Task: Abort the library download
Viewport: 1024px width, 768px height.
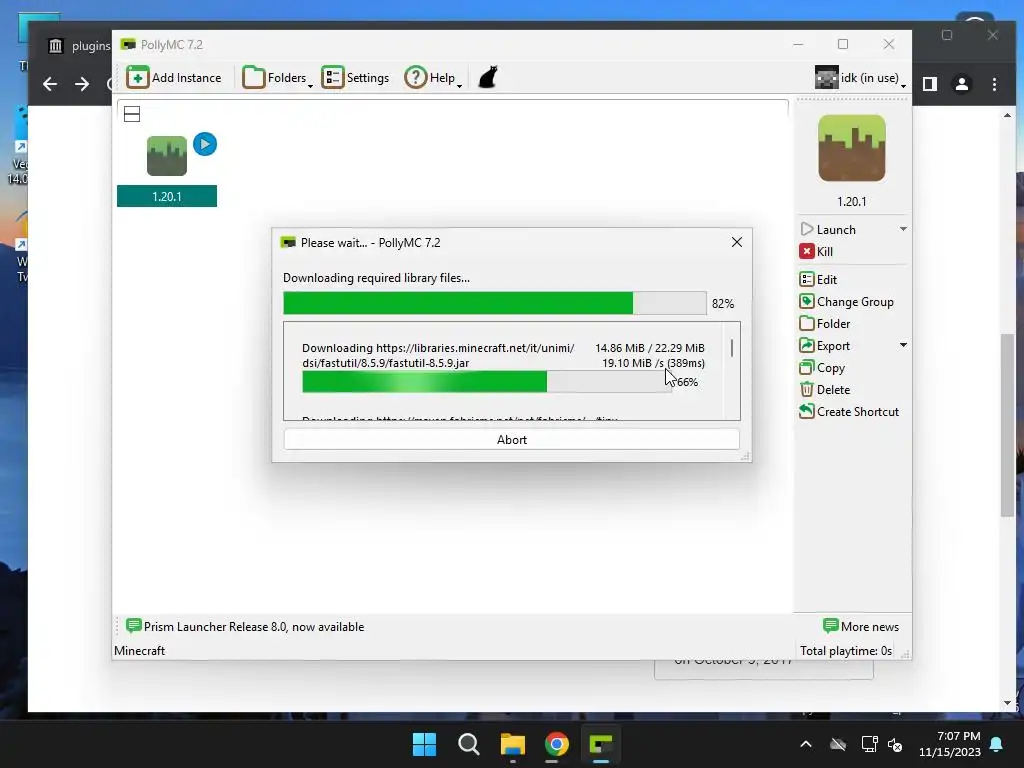Action: click(511, 440)
